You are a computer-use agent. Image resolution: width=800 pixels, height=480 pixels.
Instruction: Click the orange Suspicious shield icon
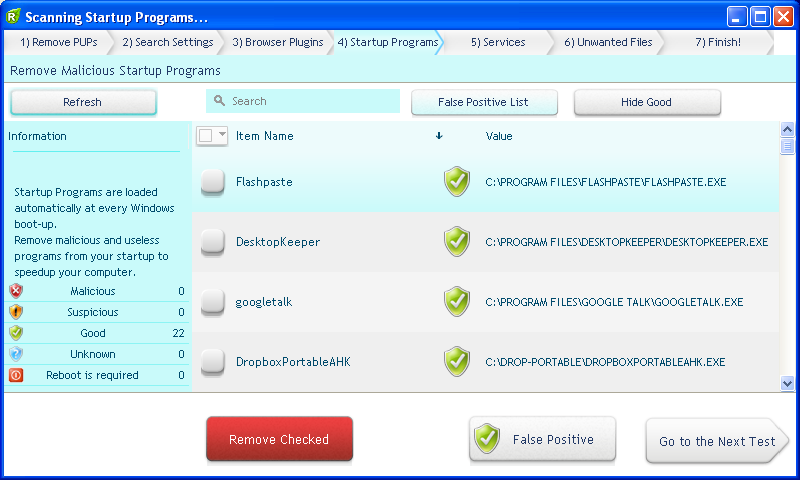16,312
